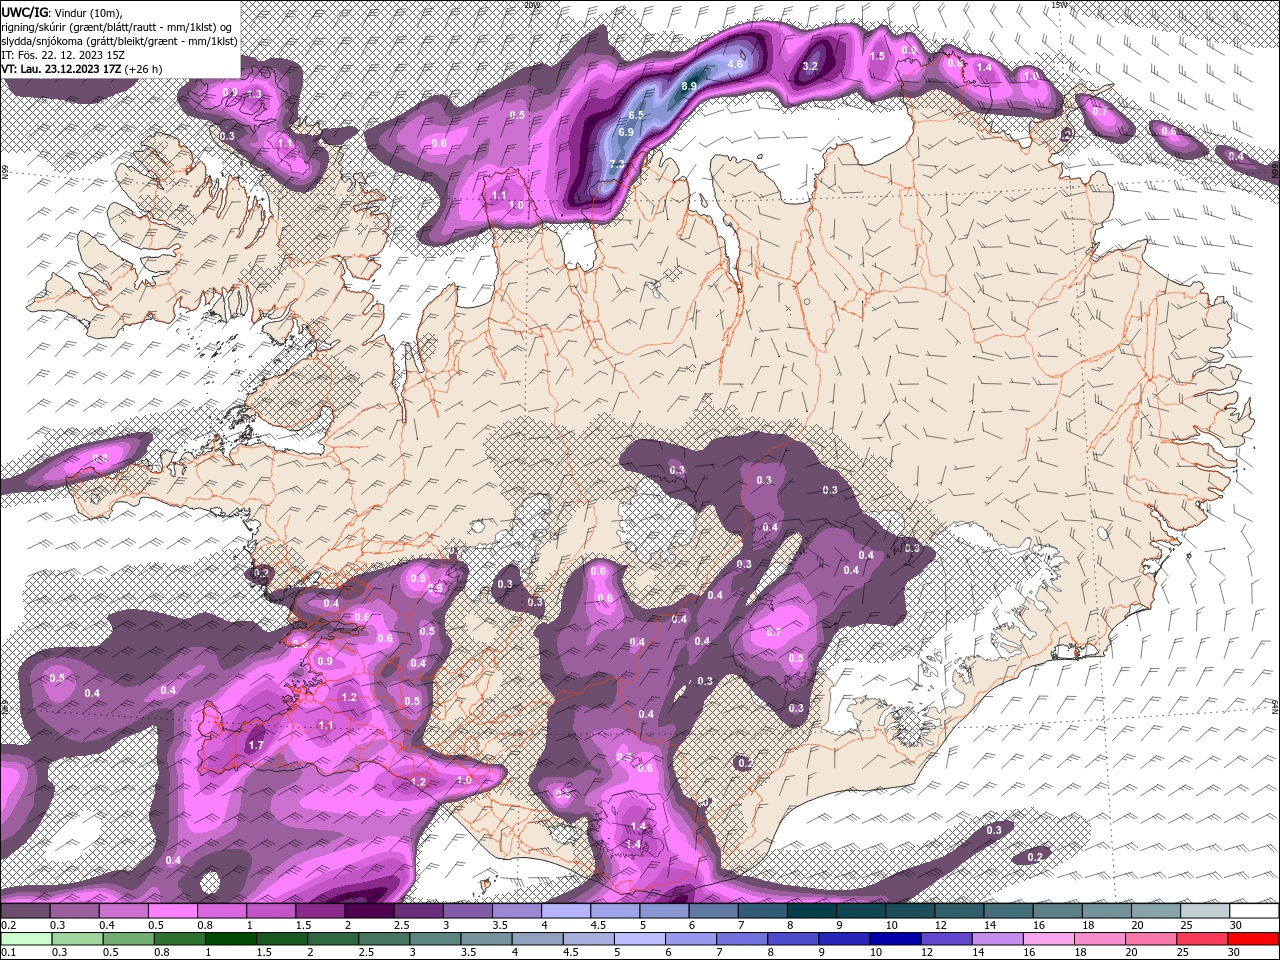The height and width of the screenshot is (960, 1280).
Task: Click the 'slydda/snjókoma' legend description line
Action: click(x=119, y=41)
